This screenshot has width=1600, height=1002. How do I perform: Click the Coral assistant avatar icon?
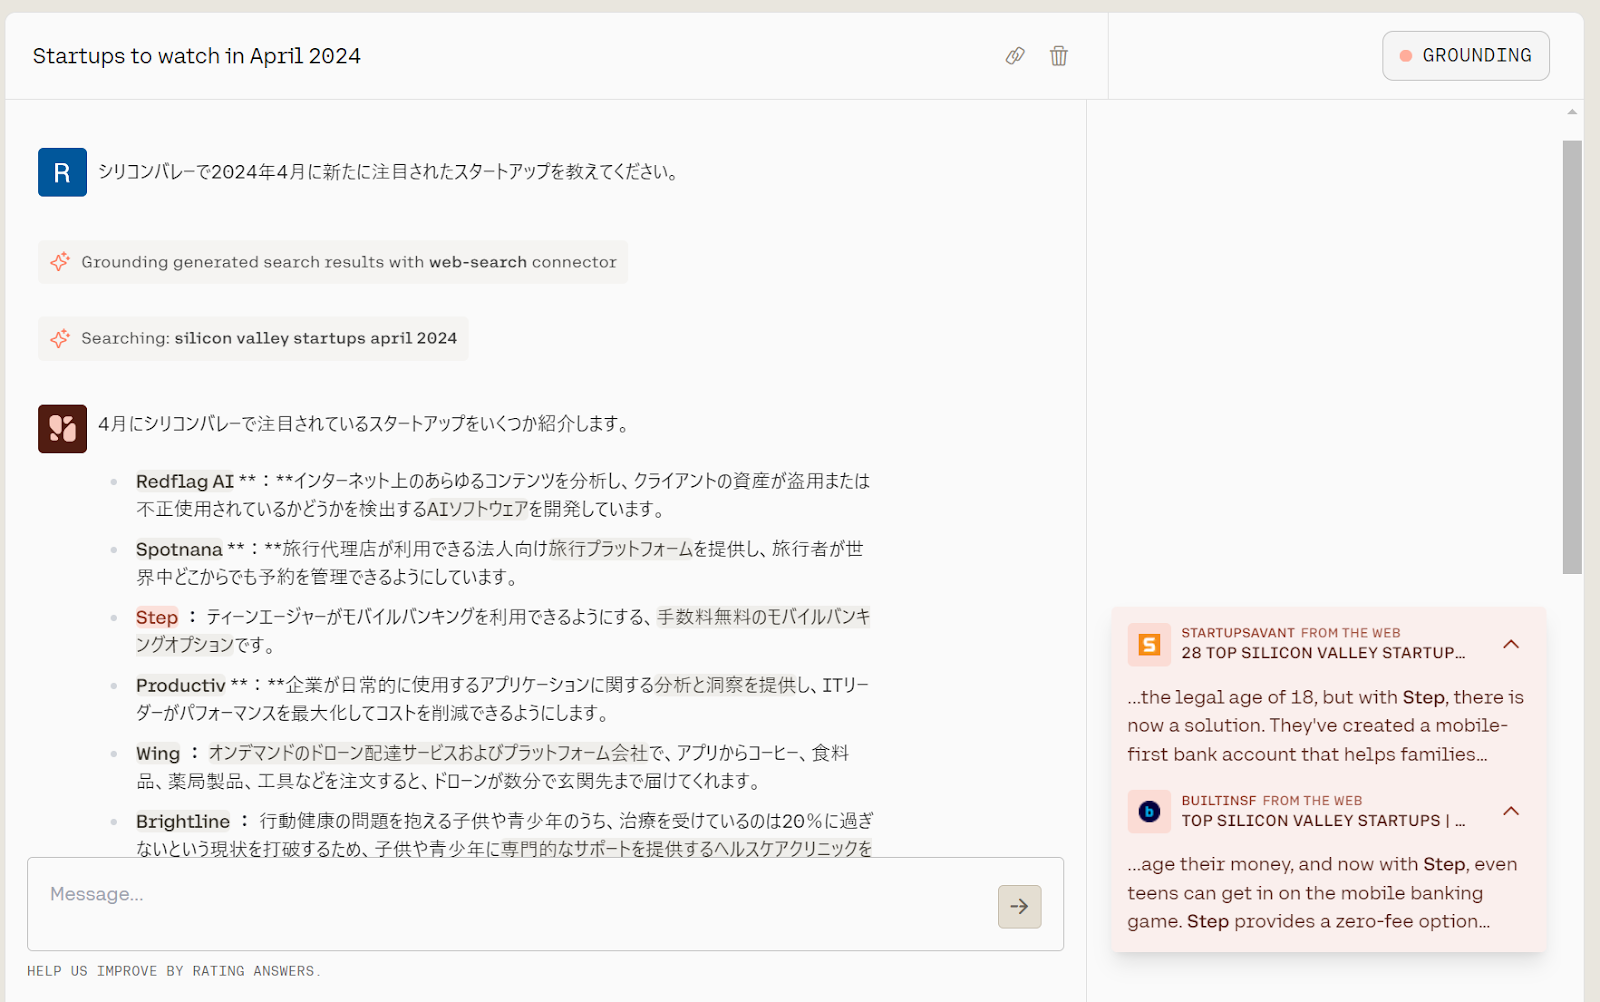(x=61, y=427)
